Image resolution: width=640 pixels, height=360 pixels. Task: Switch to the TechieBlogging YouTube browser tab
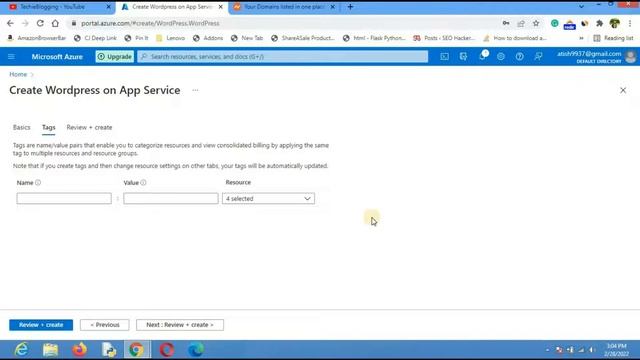(x=57, y=7)
